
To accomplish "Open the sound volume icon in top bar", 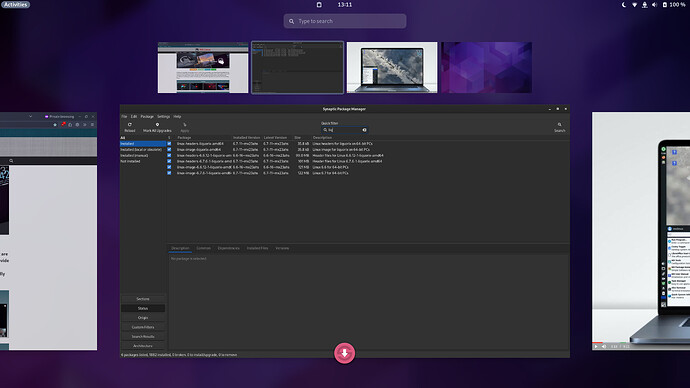I will coord(654,5).
